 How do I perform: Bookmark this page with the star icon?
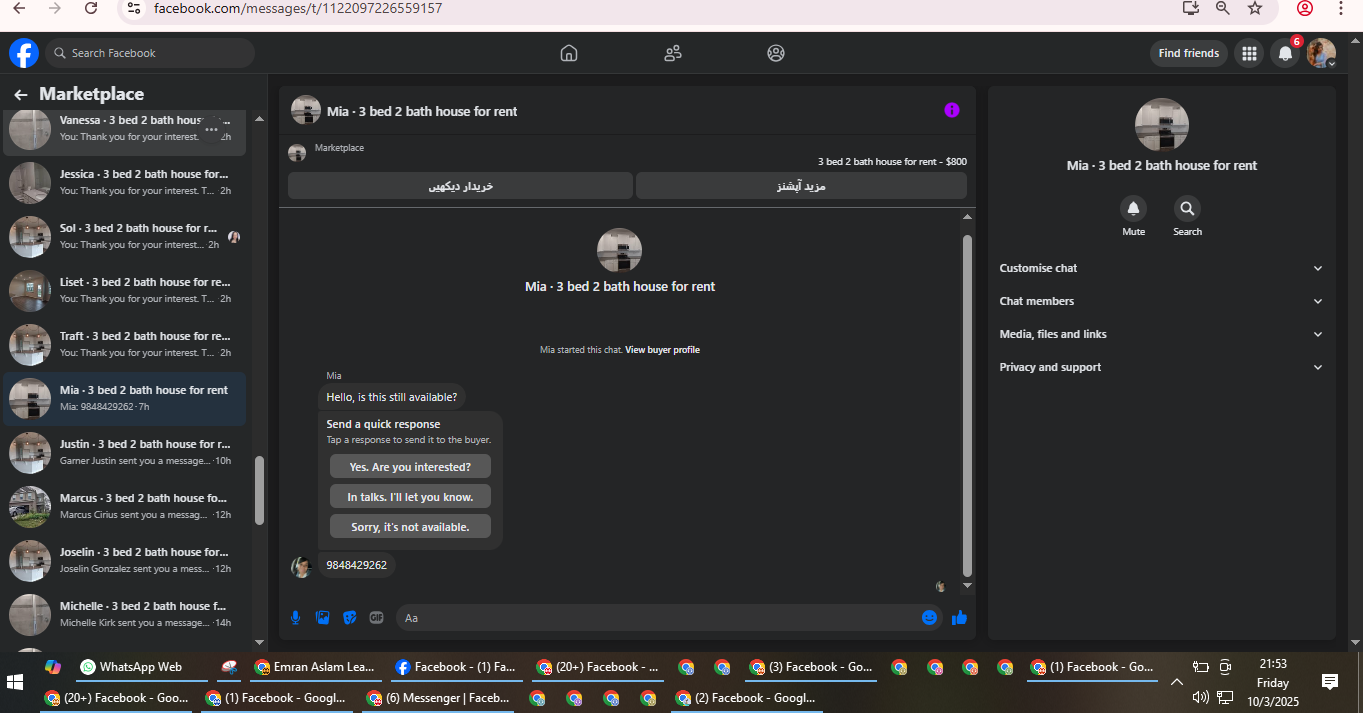(1255, 8)
